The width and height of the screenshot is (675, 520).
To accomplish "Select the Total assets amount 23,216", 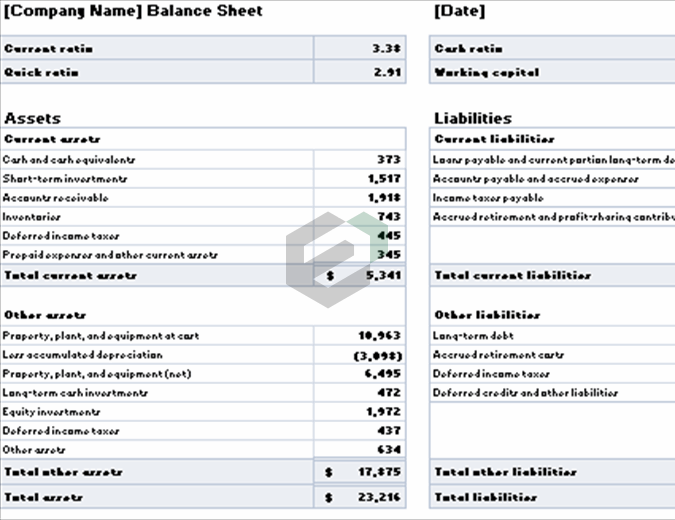I will click(x=379, y=496).
